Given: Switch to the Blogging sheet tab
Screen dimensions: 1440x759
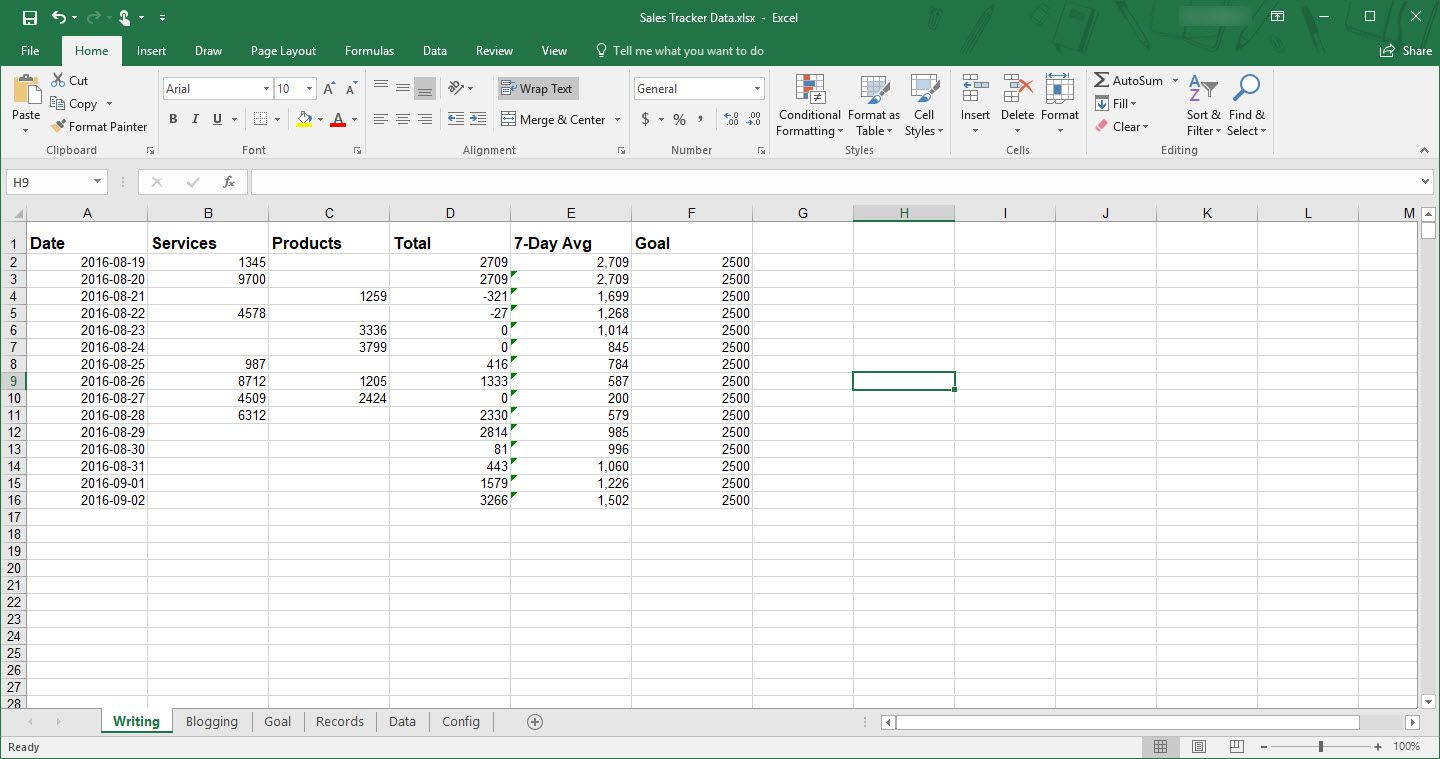Looking at the screenshot, I should pyautogui.click(x=212, y=722).
